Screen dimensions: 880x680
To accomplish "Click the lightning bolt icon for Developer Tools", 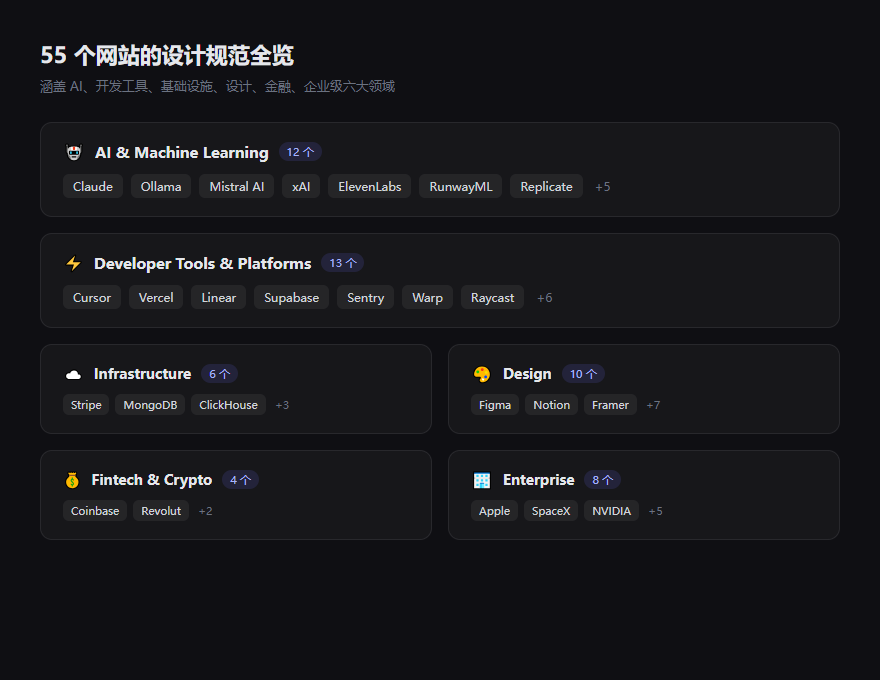I will click(73, 264).
